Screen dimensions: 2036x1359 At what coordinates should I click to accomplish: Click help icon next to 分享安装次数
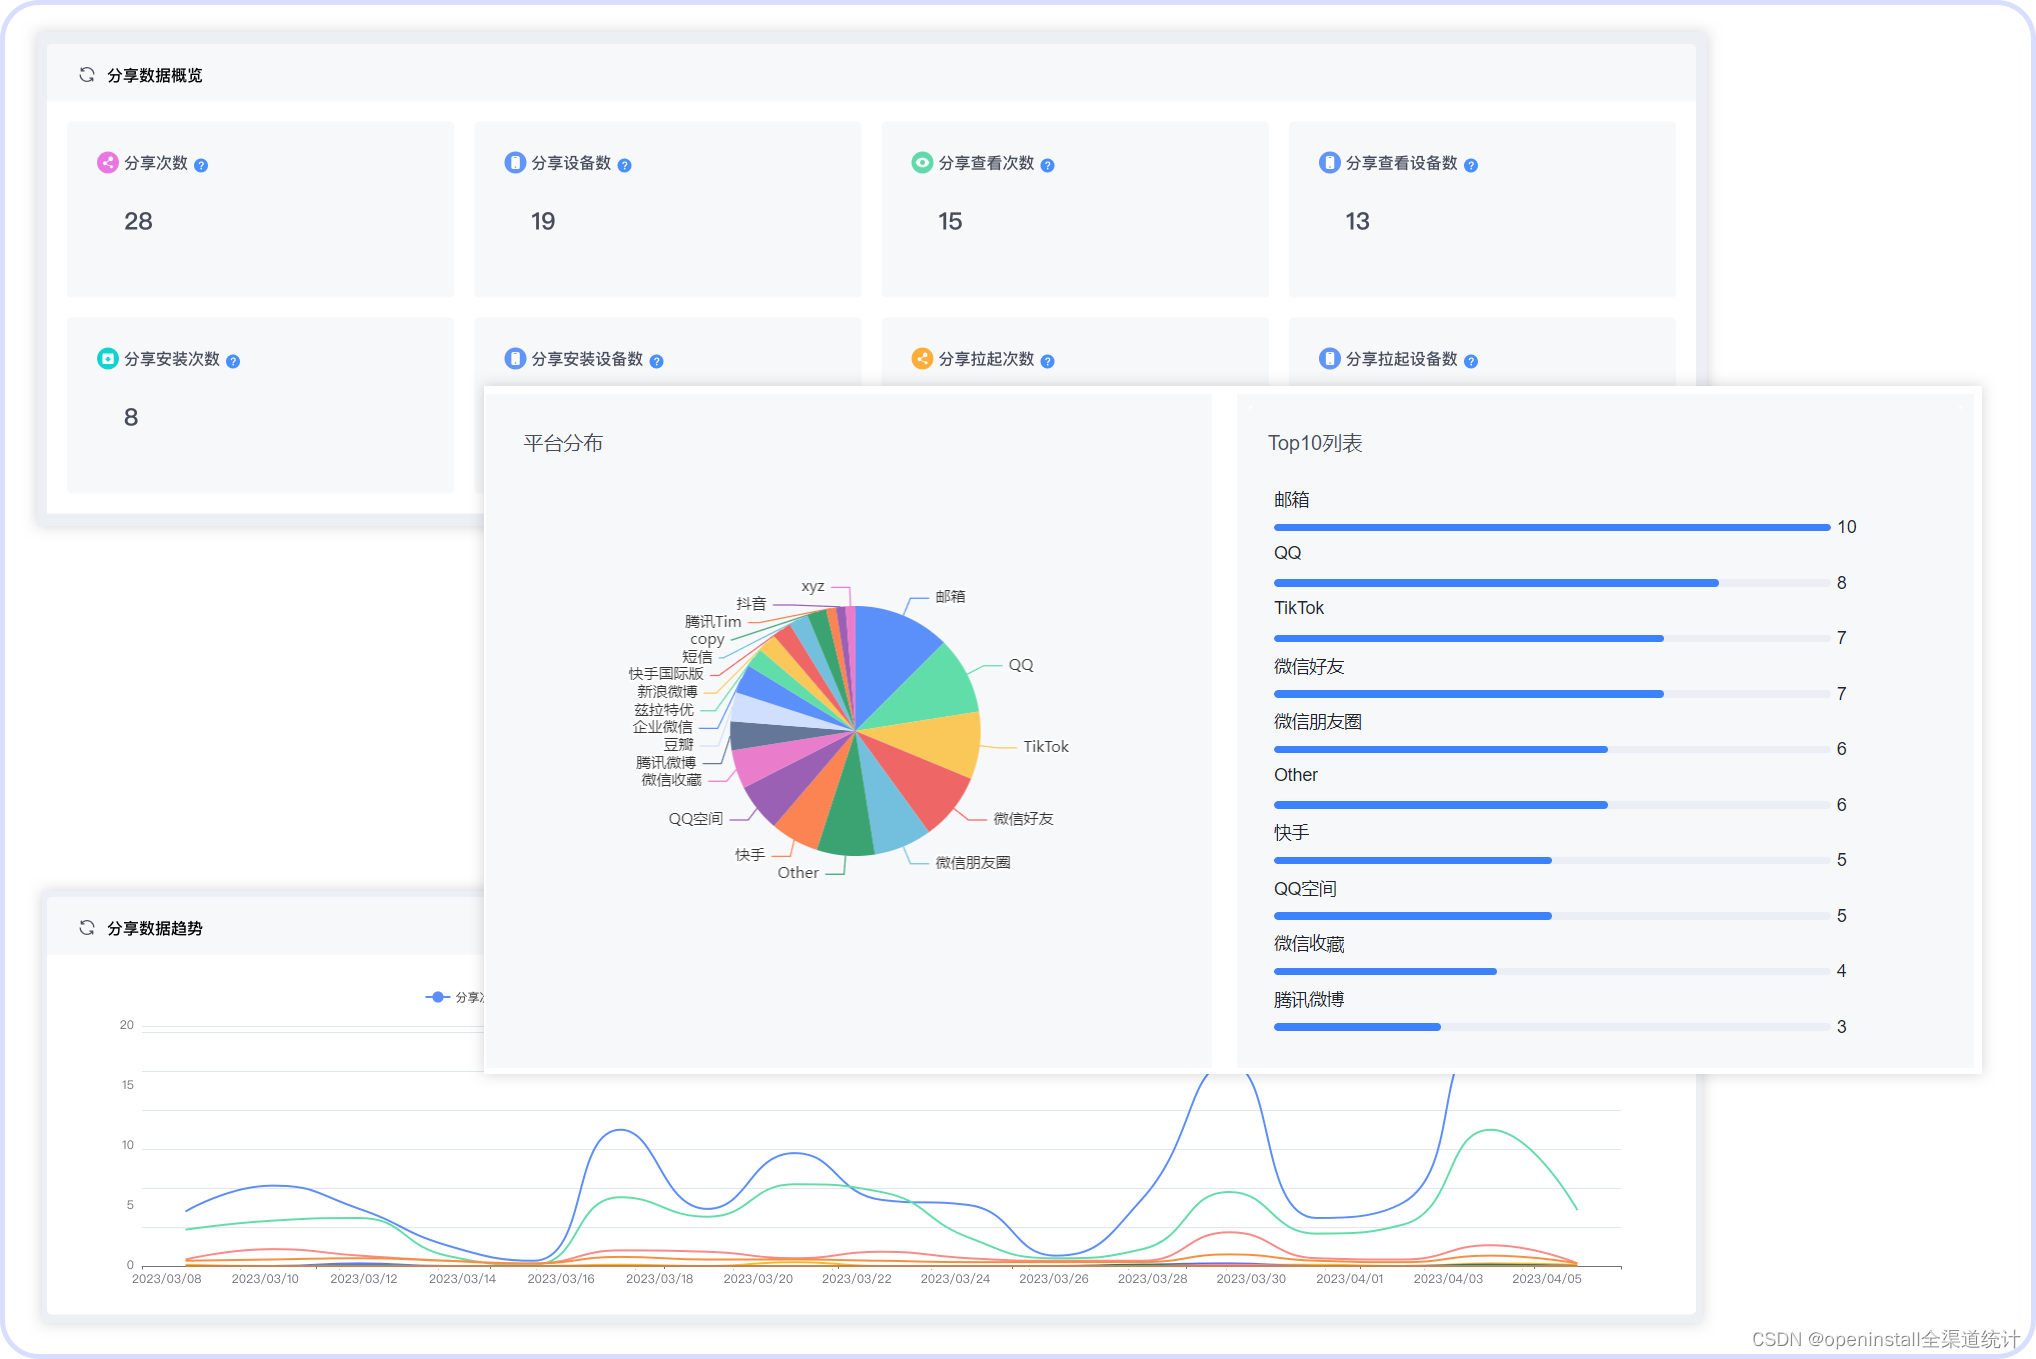click(233, 361)
